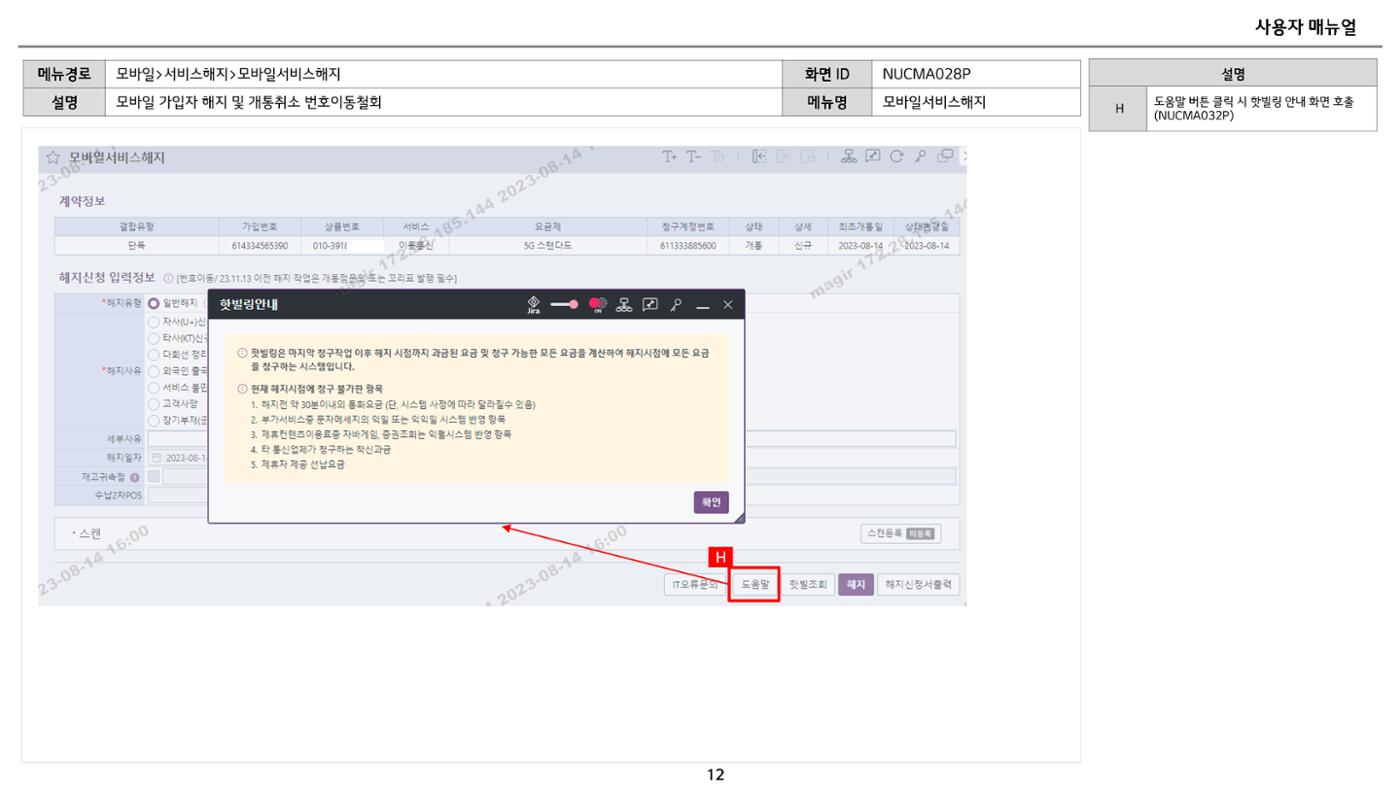The width and height of the screenshot is (1400, 788).
Task: Select the 장기부재 reason radio
Action: coord(153,420)
